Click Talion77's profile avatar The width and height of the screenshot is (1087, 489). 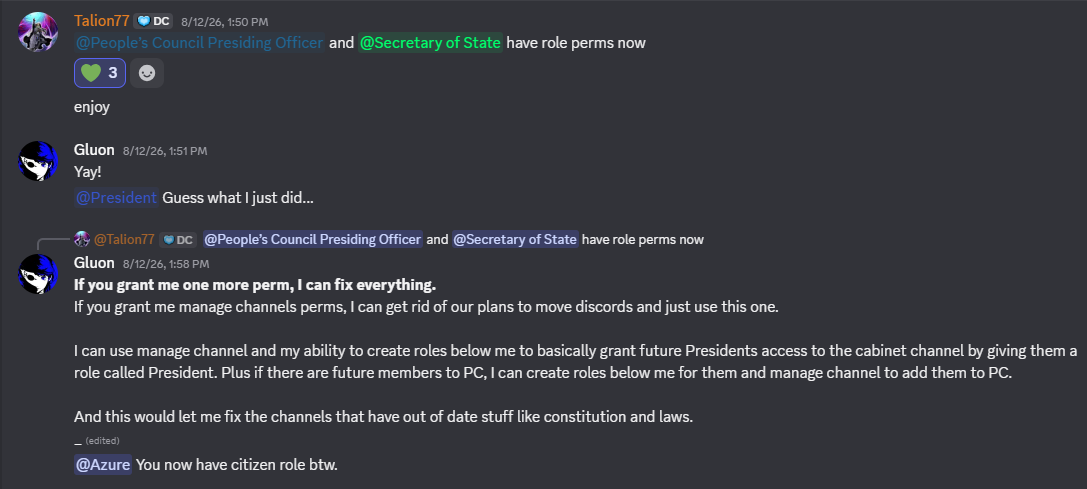tap(37, 32)
